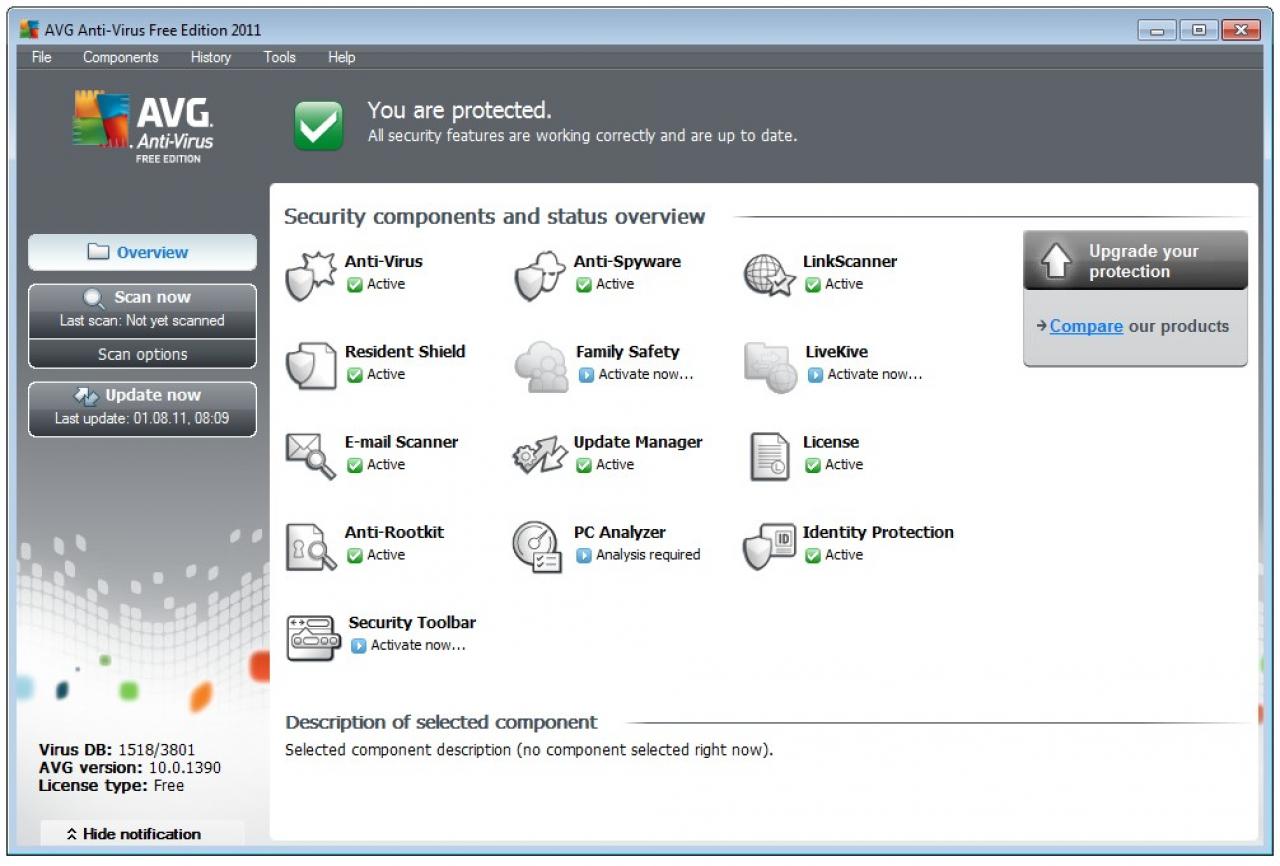Click PC Analyzer analysis required arrow icon
The image size is (1280, 866).
click(x=584, y=555)
